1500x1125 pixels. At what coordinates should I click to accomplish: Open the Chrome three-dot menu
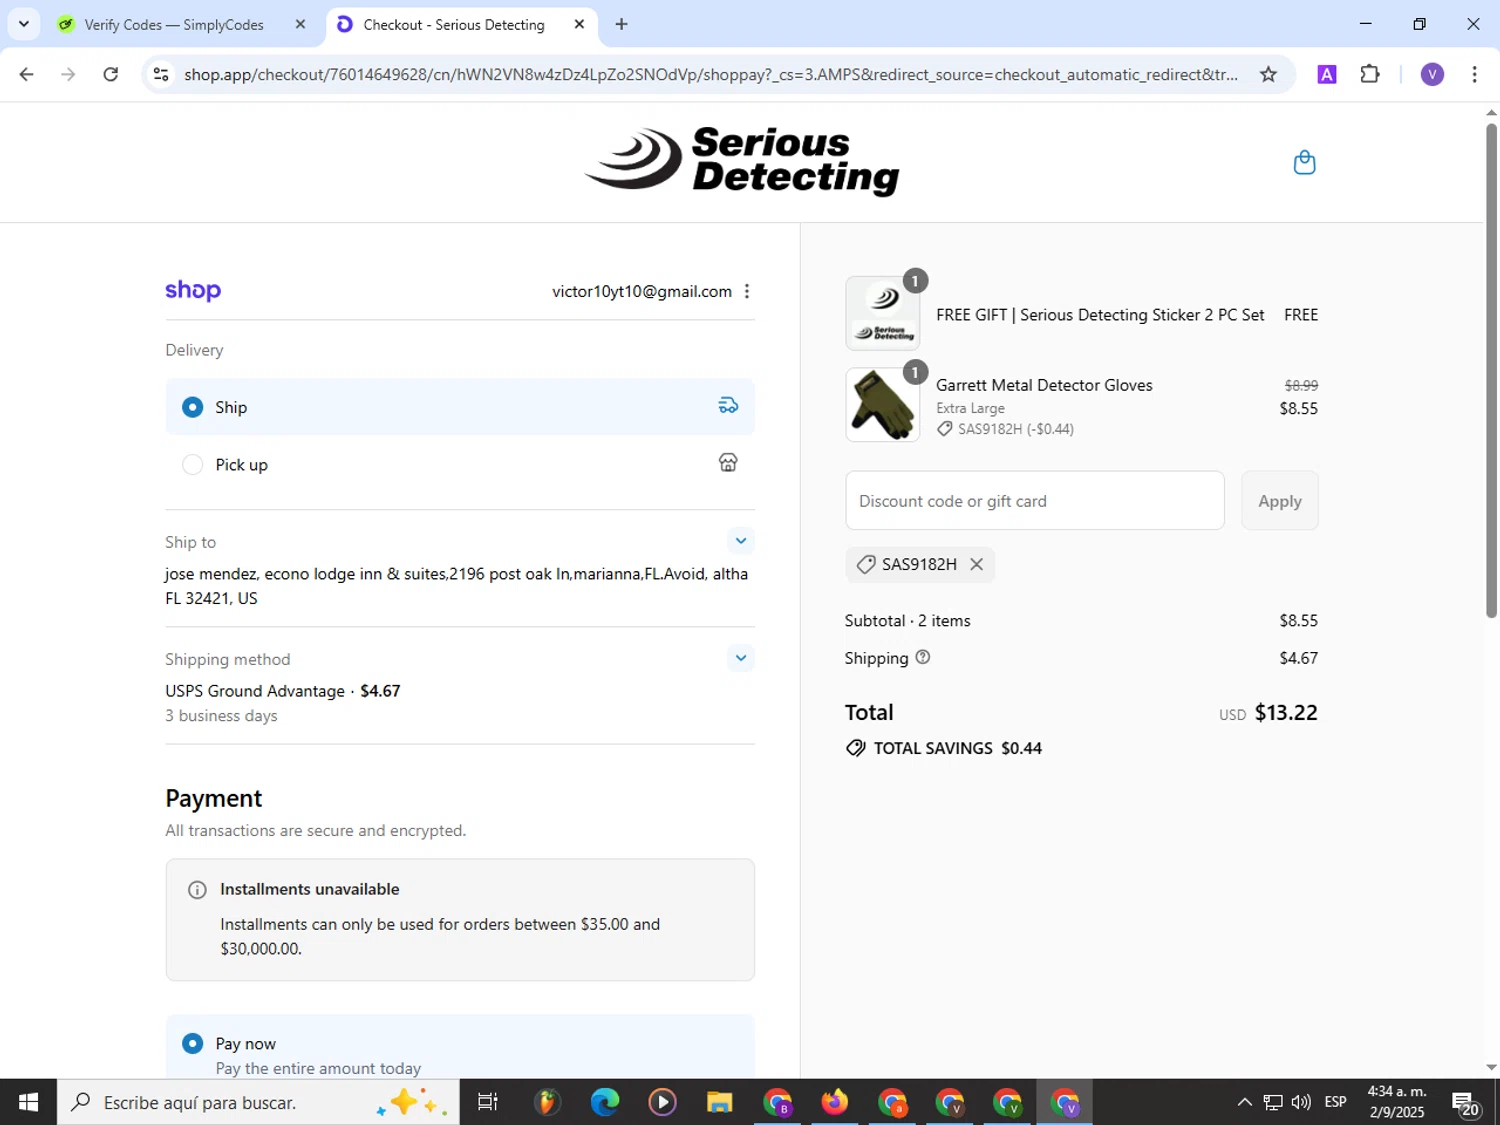(x=1474, y=74)
